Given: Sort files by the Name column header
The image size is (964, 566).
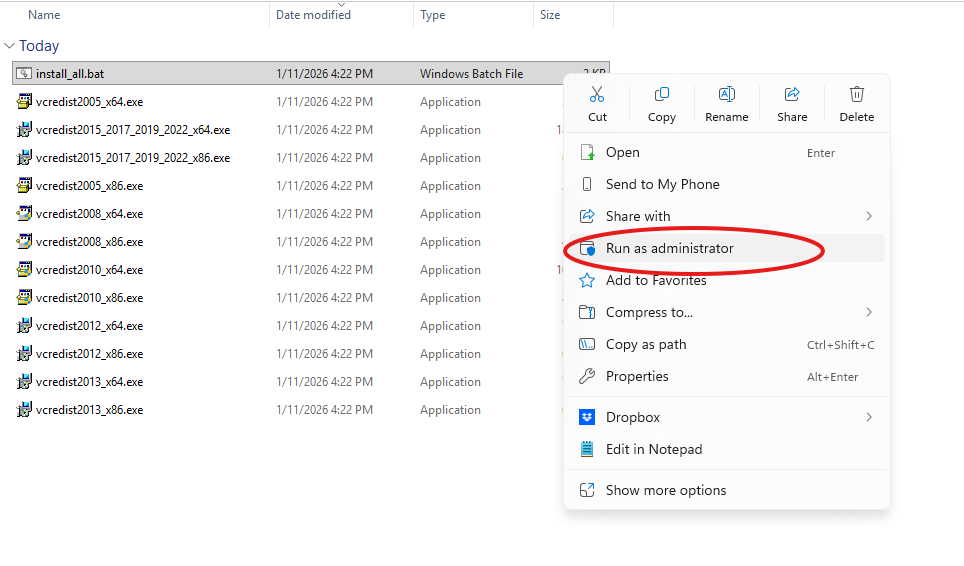Looking at the screenshot, I should pyautogui.click(x=44, y=15).
